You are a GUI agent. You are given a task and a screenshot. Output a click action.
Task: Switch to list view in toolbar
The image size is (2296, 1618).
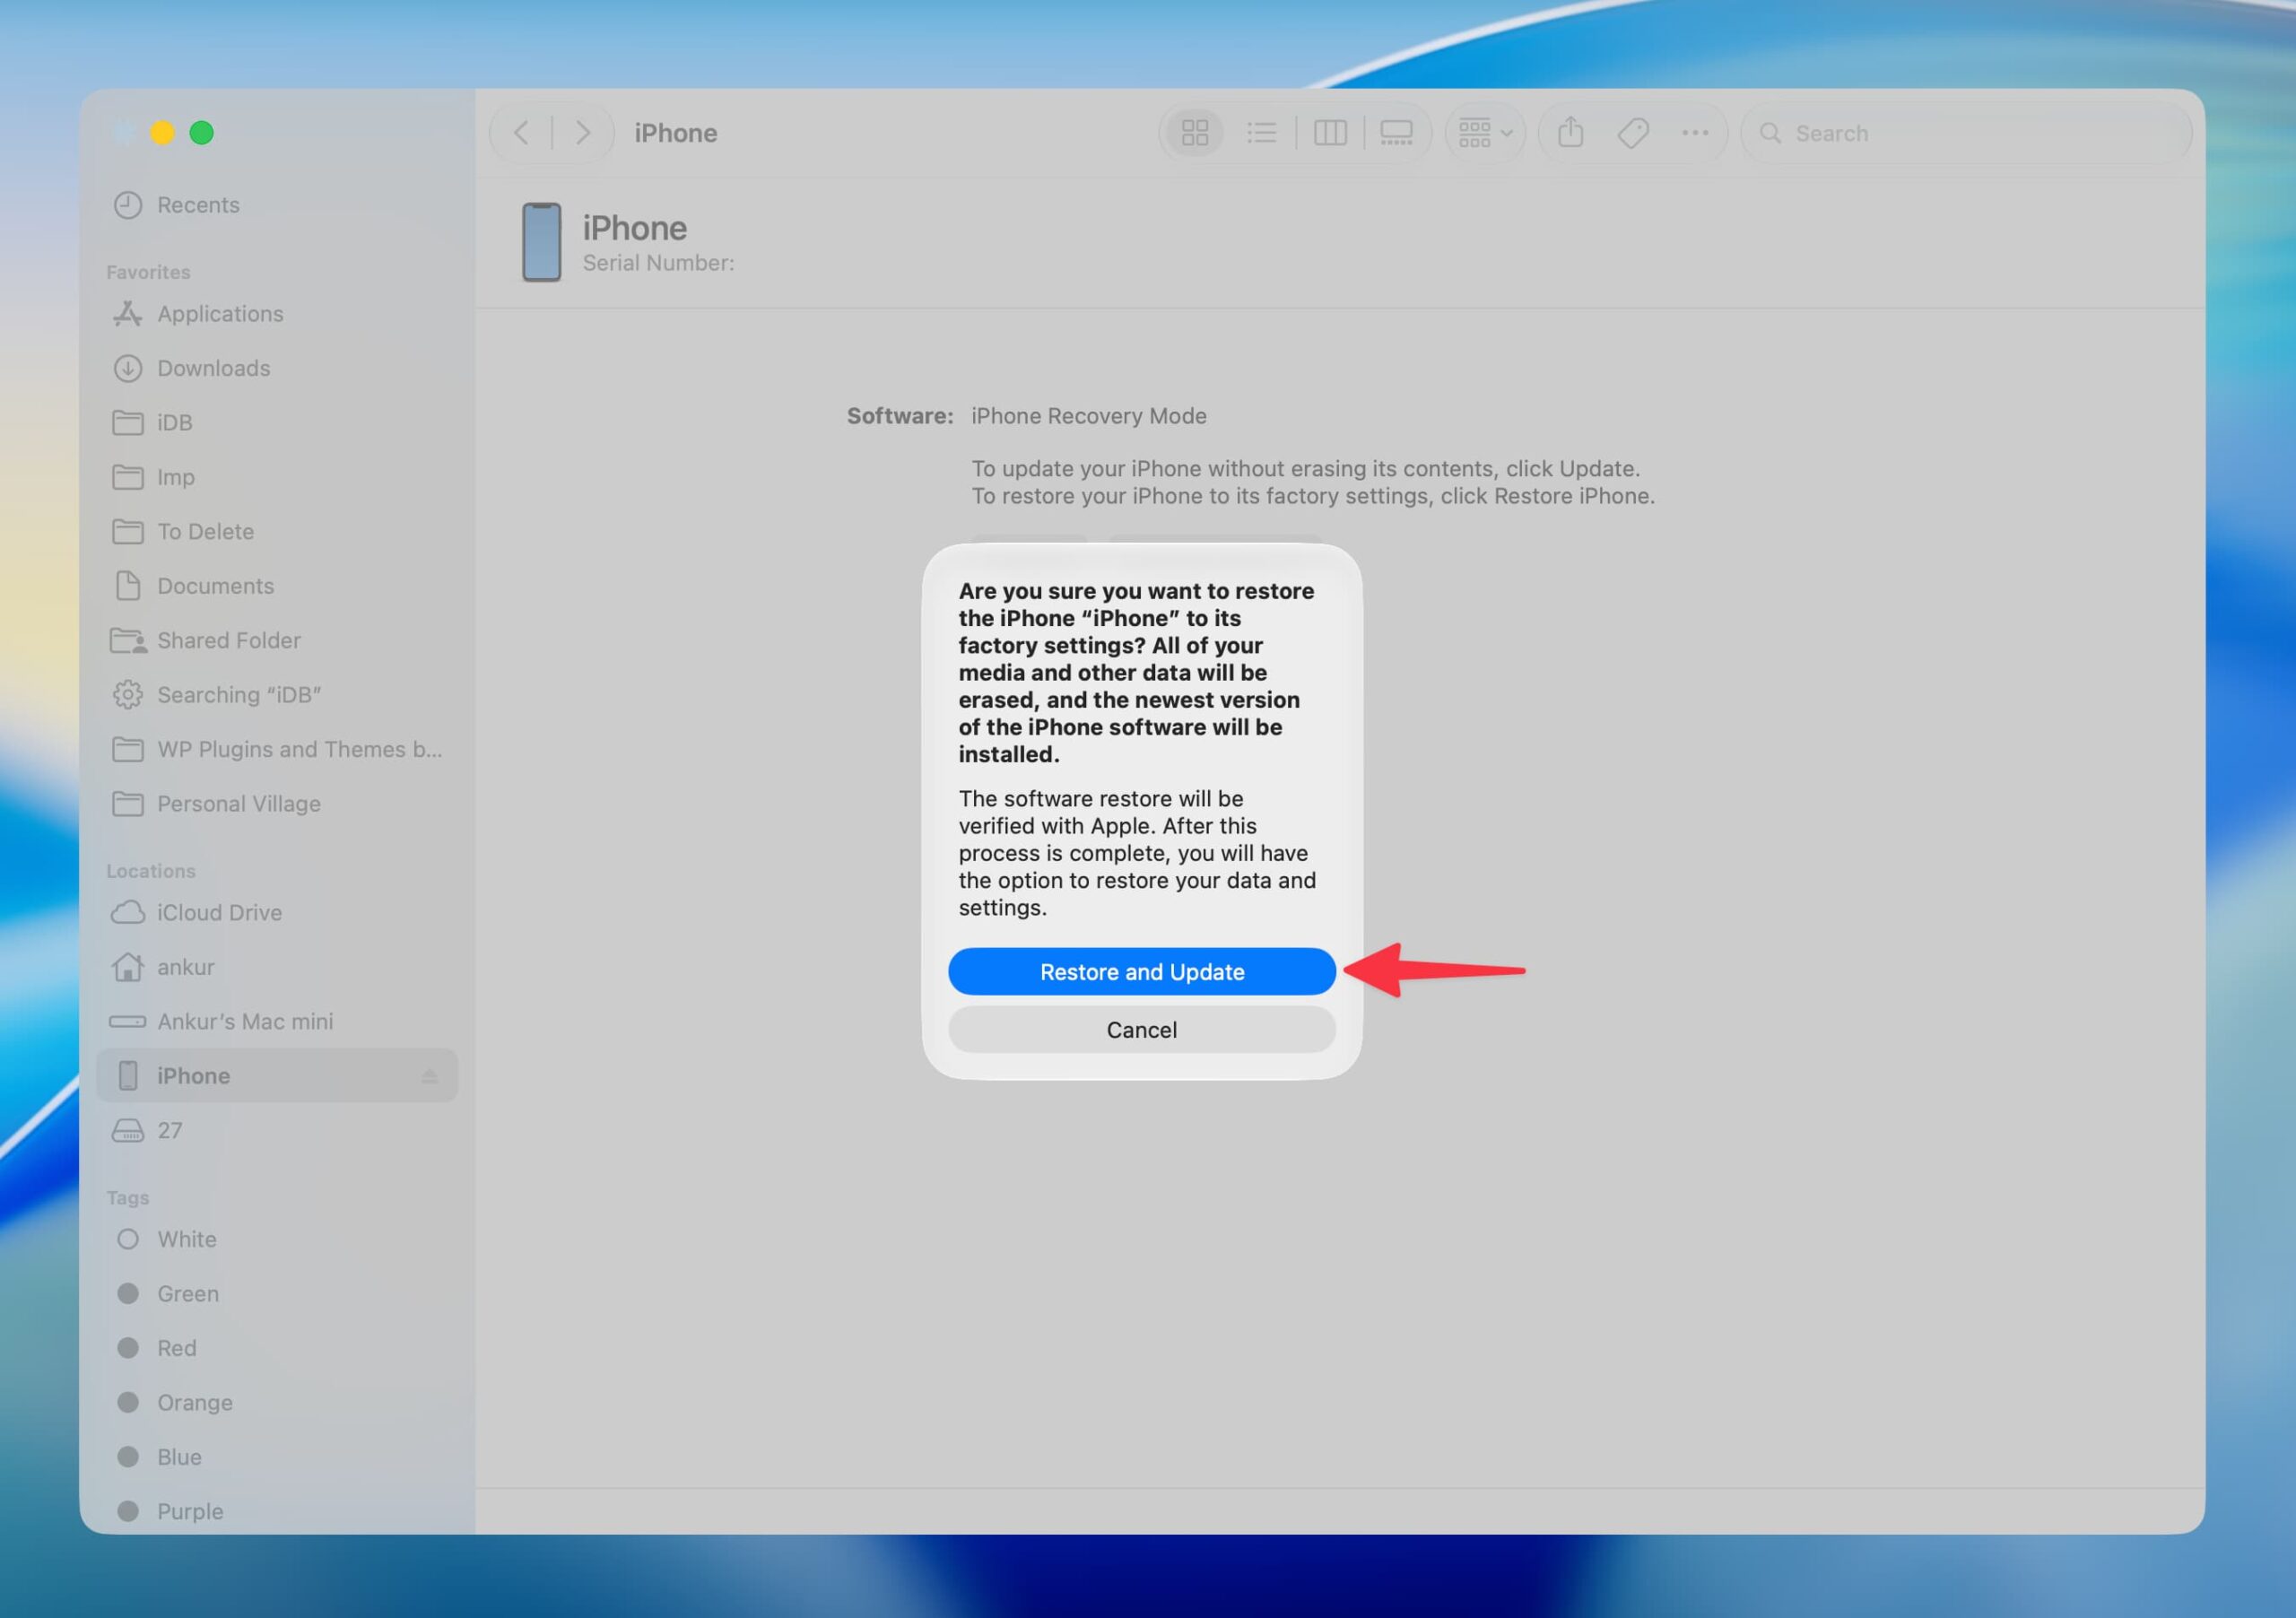tap(1262, 133)
